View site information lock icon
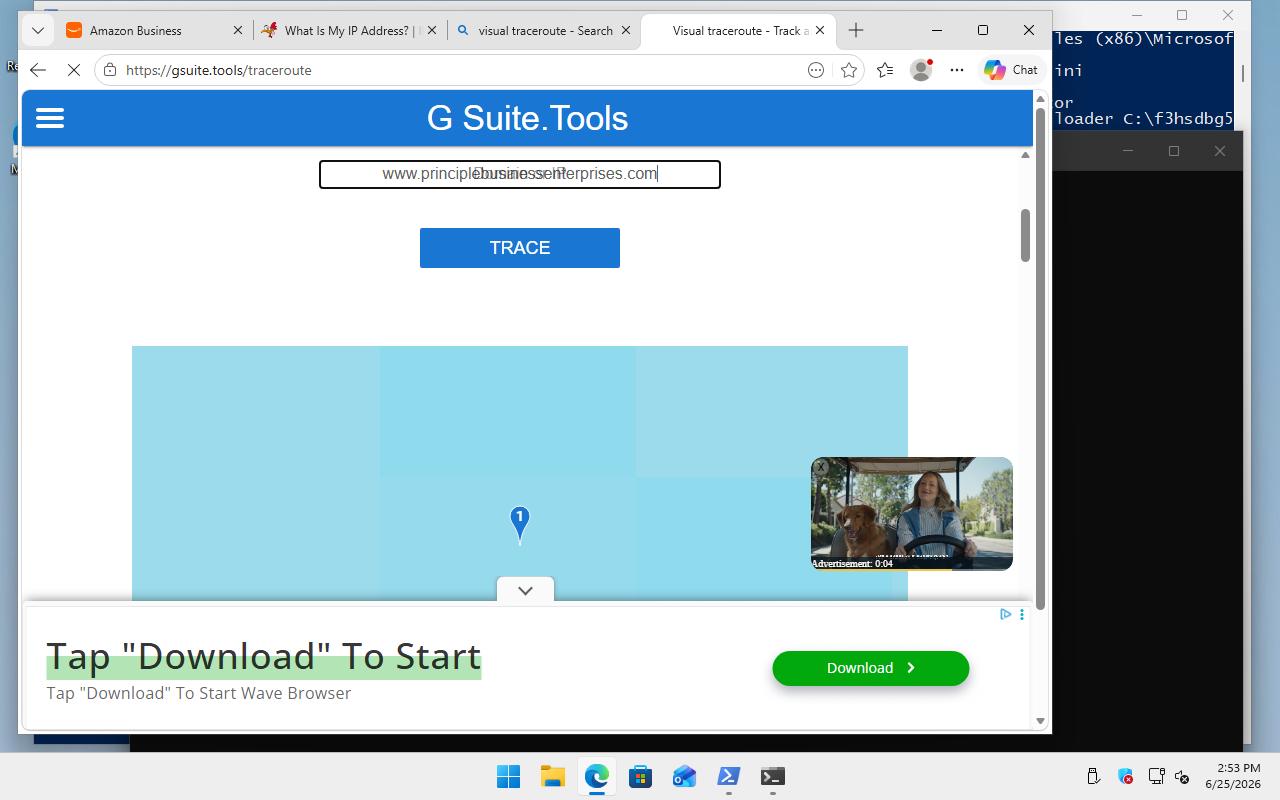The image size is (1280, 800). coord(110,70)
